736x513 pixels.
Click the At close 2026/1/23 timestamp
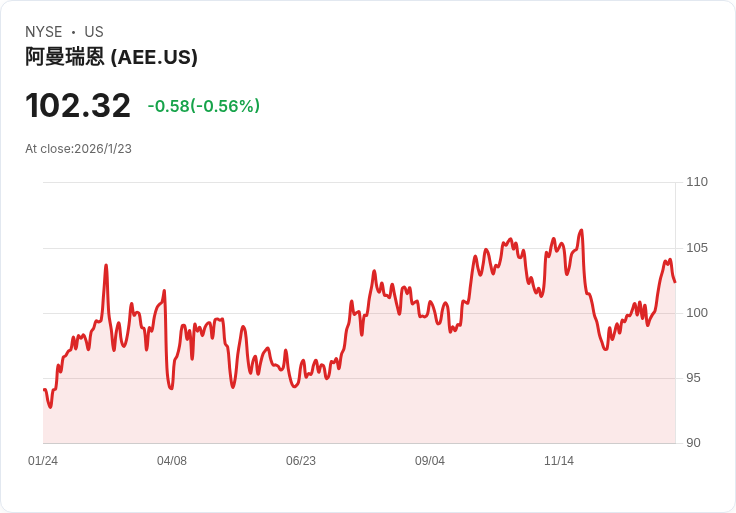coord(78,149)
